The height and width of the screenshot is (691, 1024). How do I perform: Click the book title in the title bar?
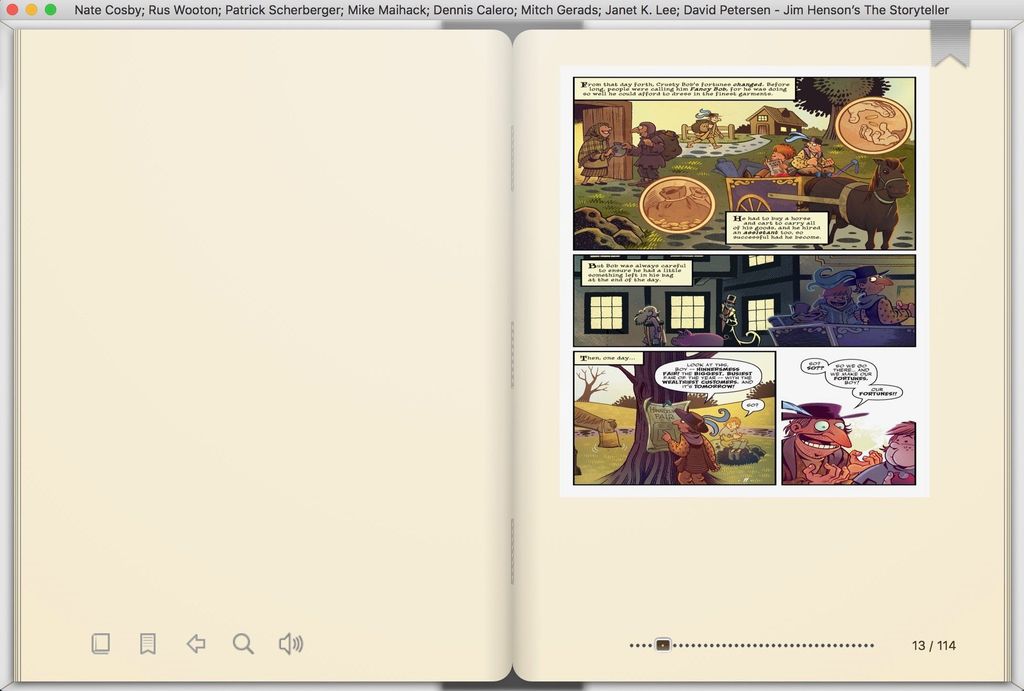click(511, 9)
